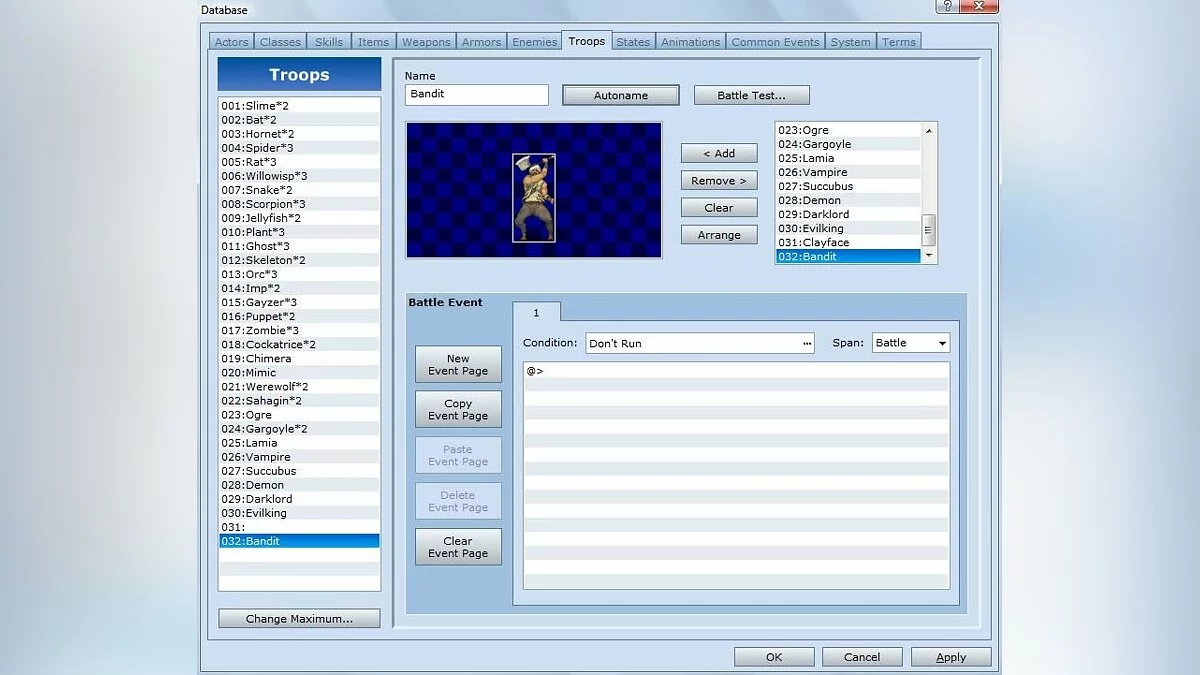
Task: Select the Bandit sprite in preview
Action: coord(534,197)
